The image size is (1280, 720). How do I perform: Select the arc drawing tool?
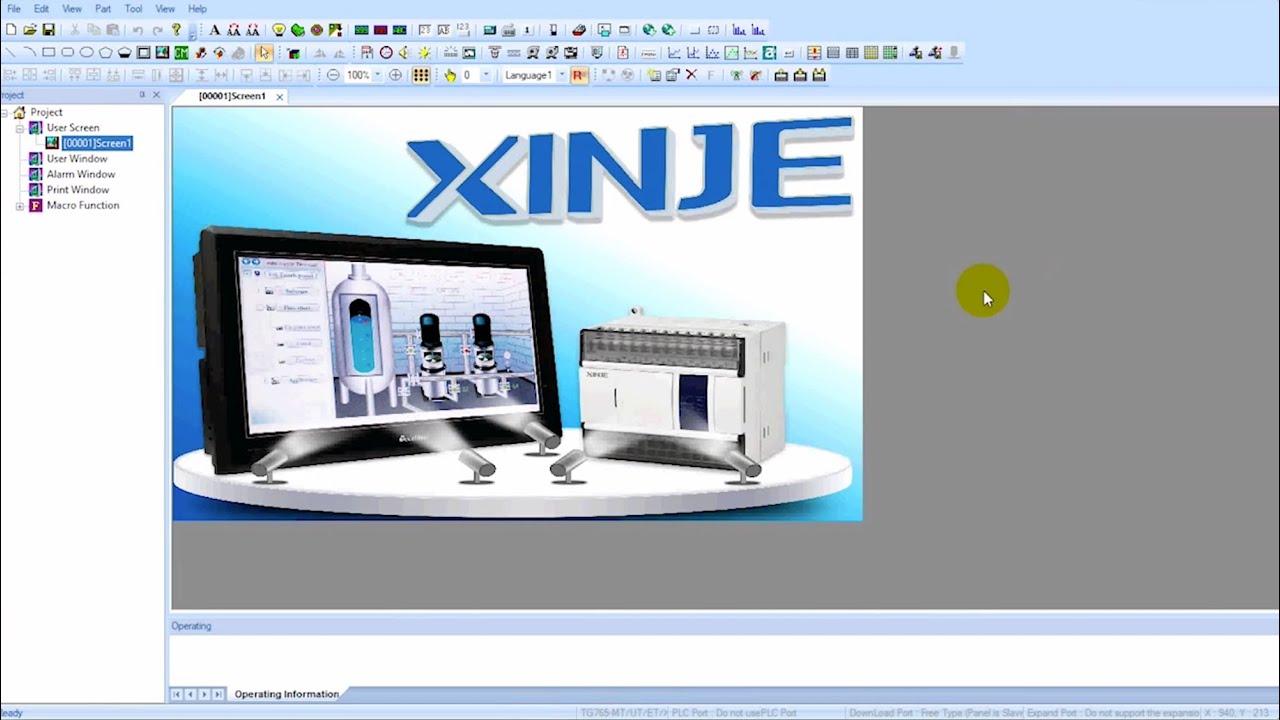click(x=29, y=52)
